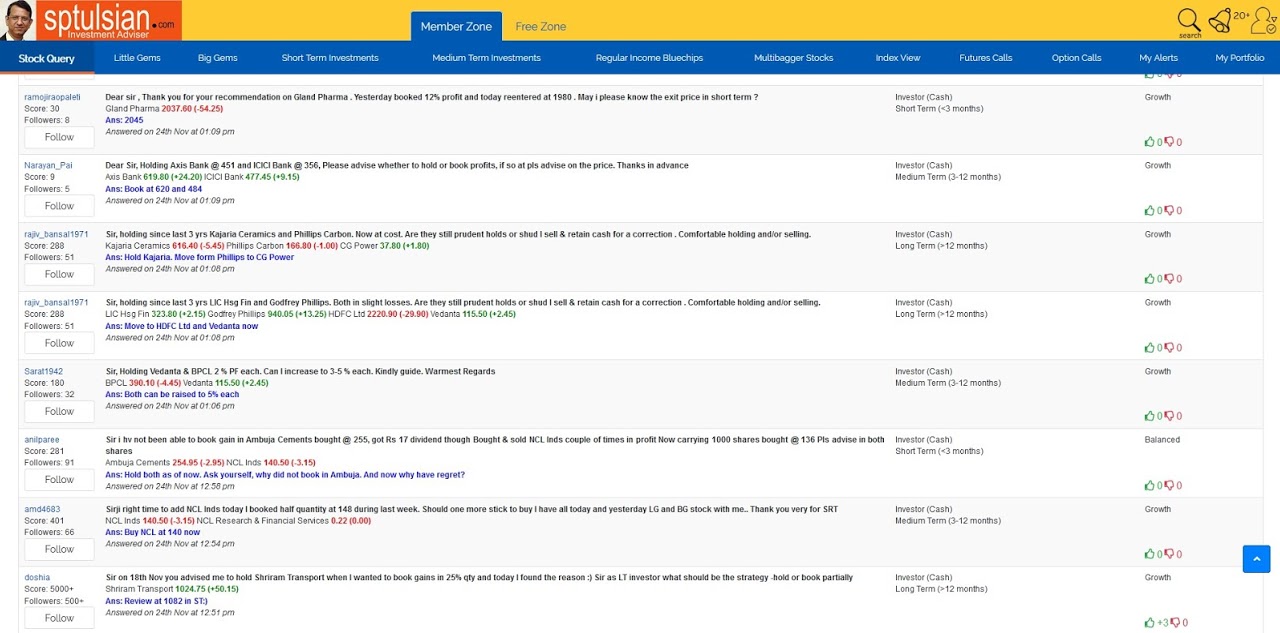The width and height of the screenshot is (1280, 633).
Task: Open Narayan_Pai user profile link
Action: click(x=48, y=166)
